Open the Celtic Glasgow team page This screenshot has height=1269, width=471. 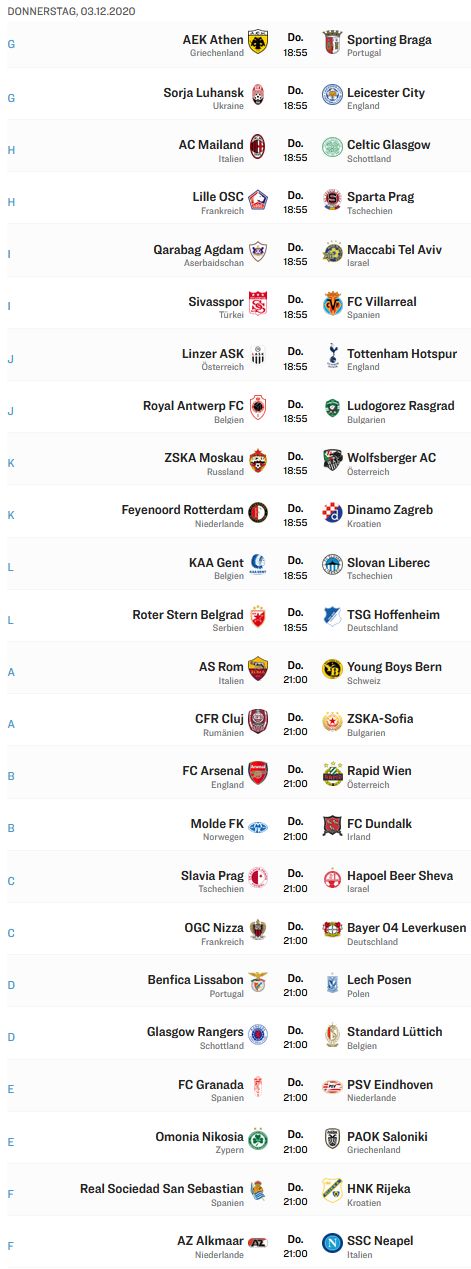(388, 144)
